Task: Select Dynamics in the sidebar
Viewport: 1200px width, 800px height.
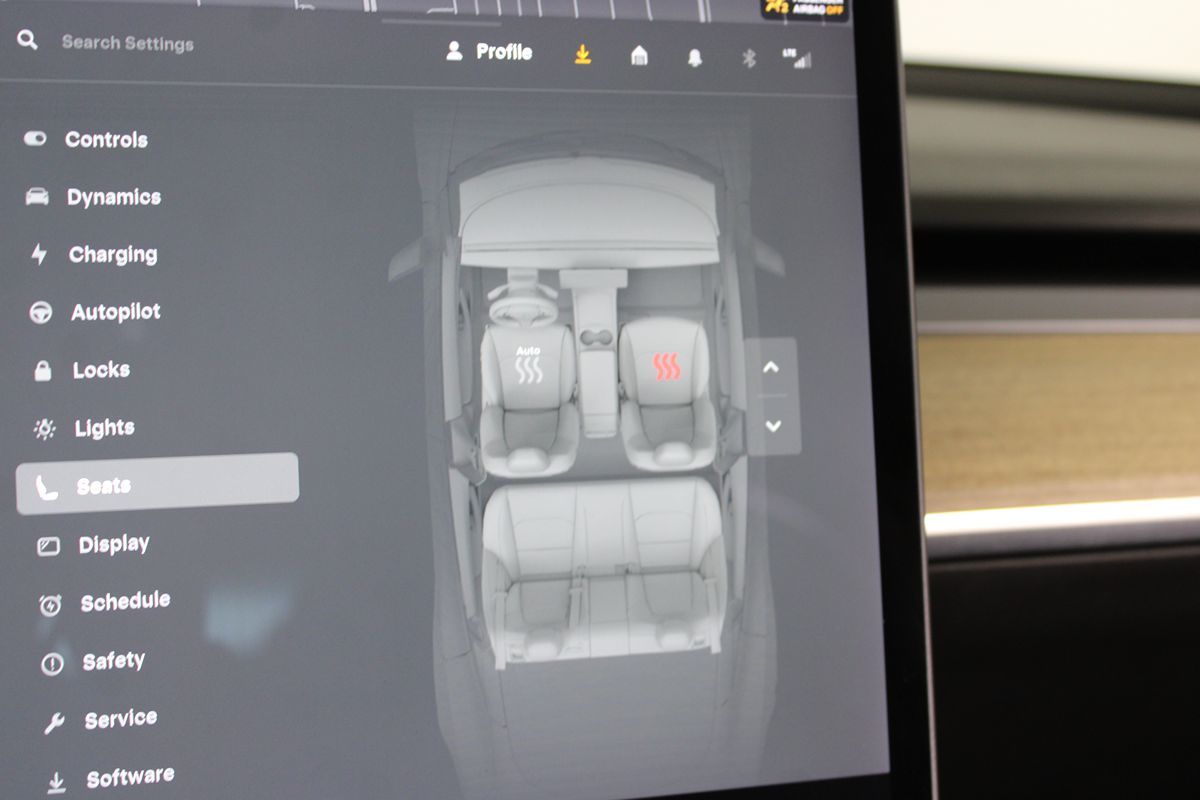Action: tap(113, 197)
